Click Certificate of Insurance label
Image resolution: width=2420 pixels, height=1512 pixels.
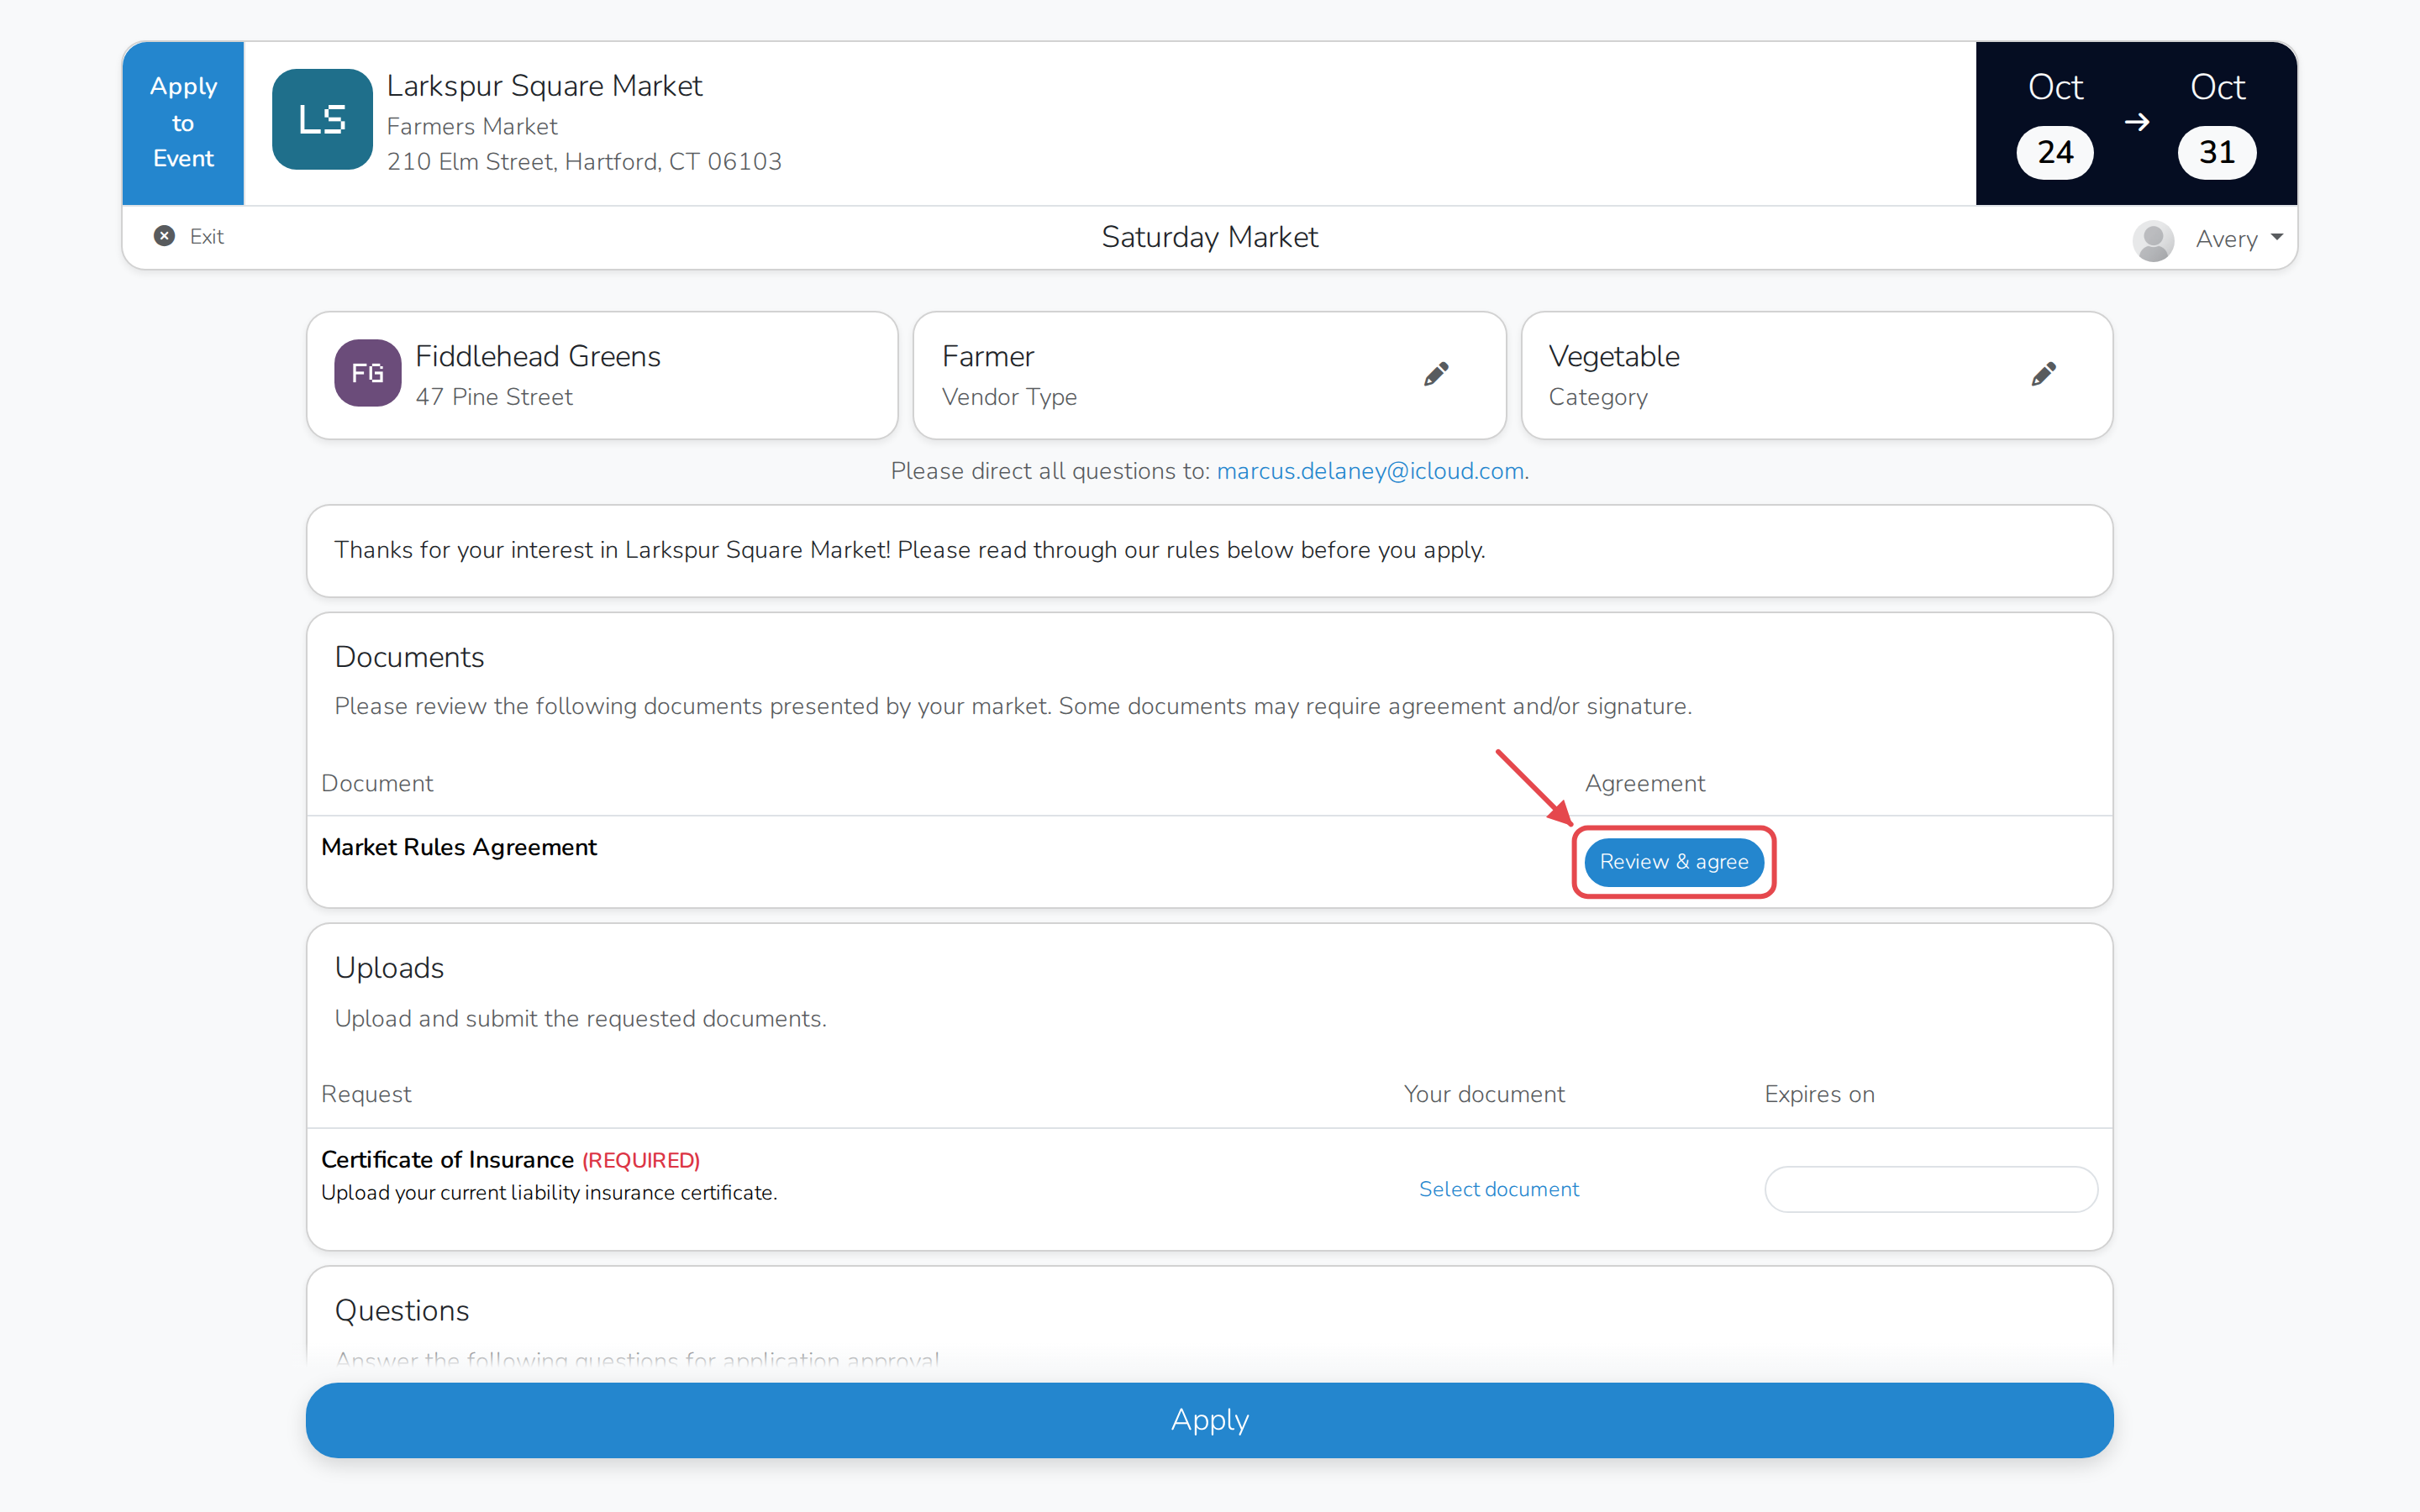click(447, 1159)
